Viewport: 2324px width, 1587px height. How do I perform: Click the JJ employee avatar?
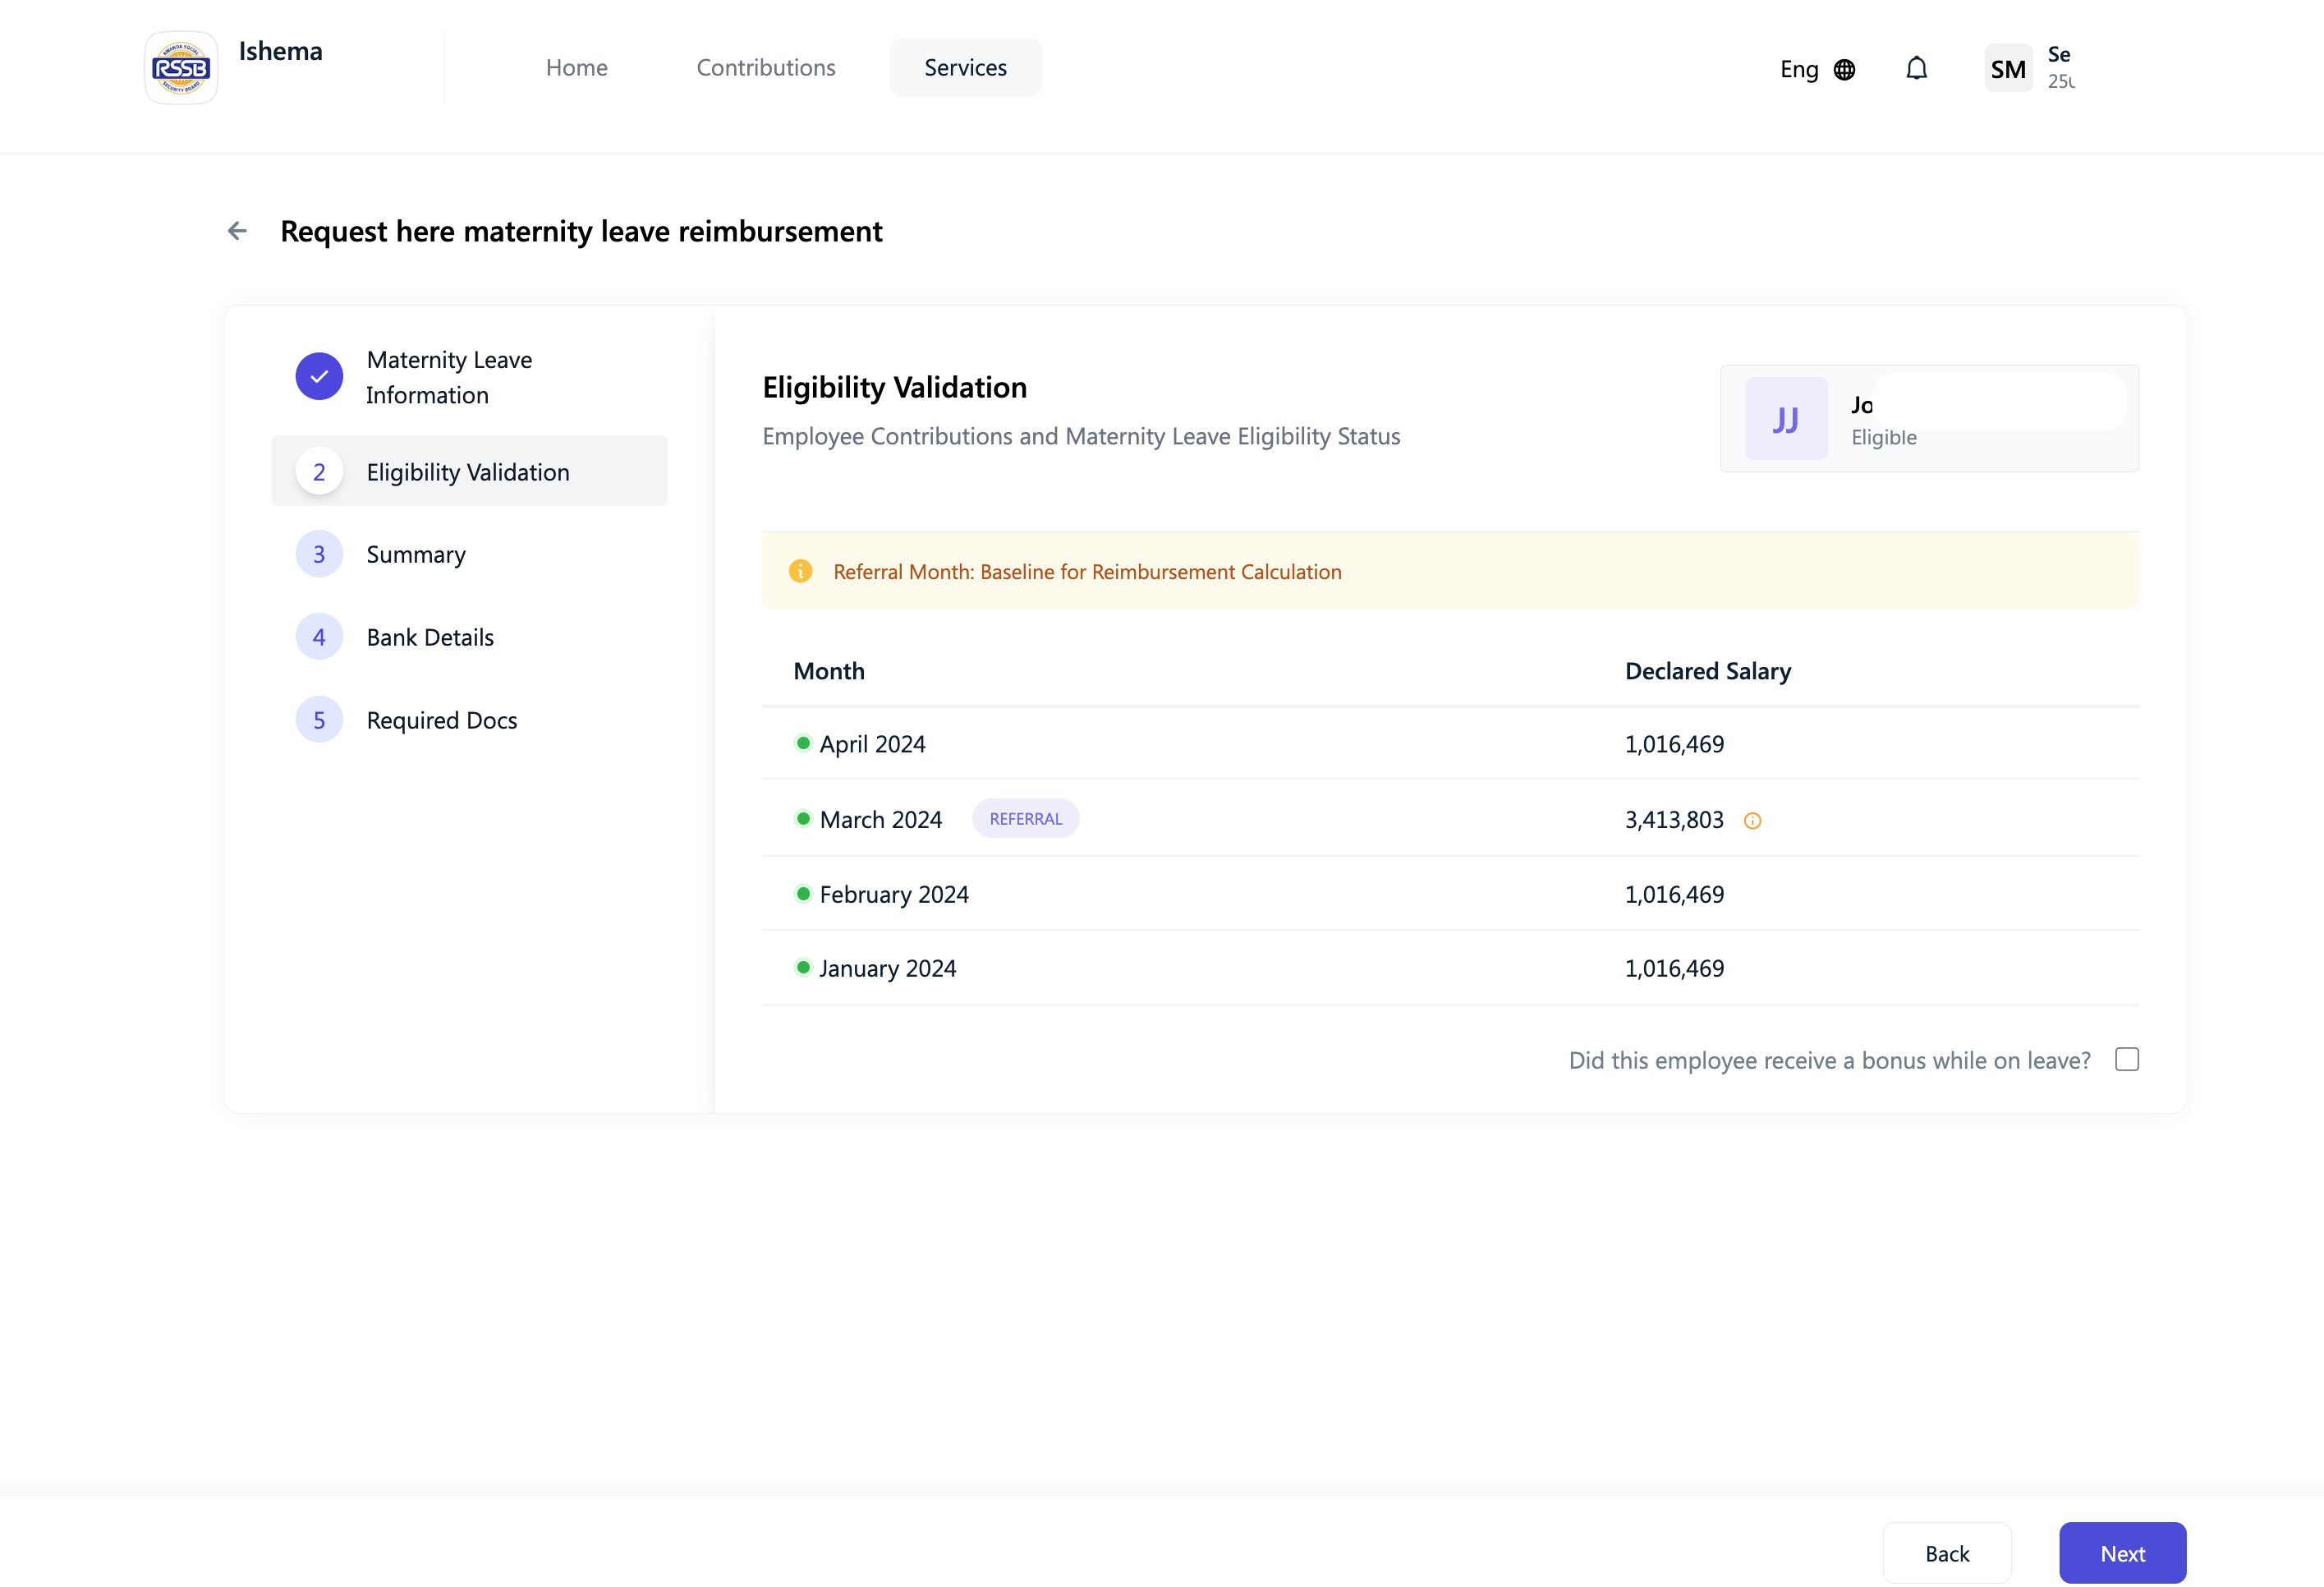coord(1786,419)
